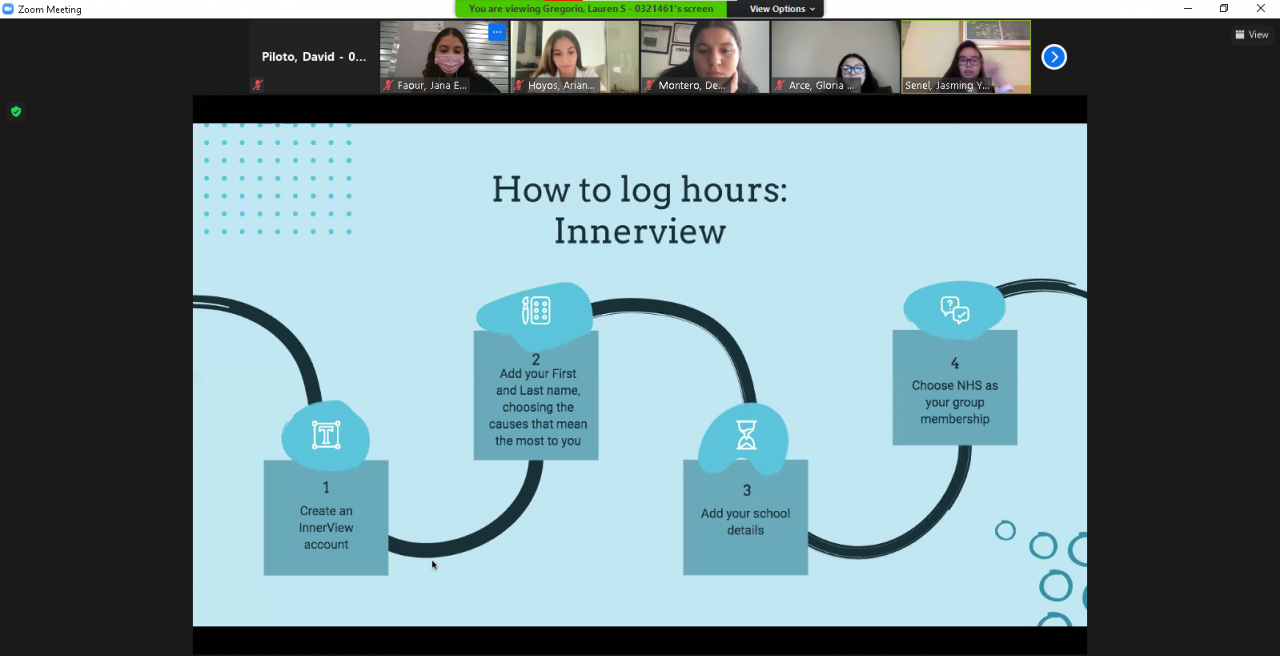The image size is (1280, 656).
Task: Click the 'Choose NHS as your group membership' box
Action: coord(955,388)
